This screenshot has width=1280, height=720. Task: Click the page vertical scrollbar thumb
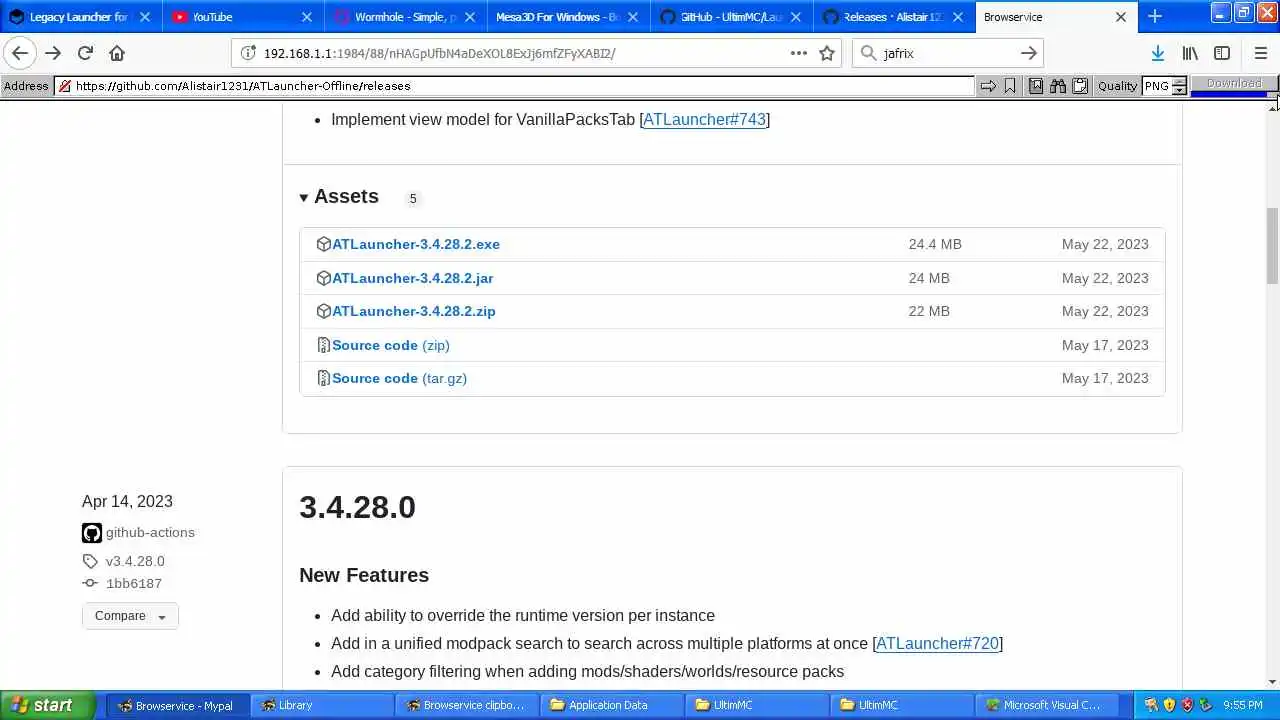pyautogui.click(x=1272, y=246)
